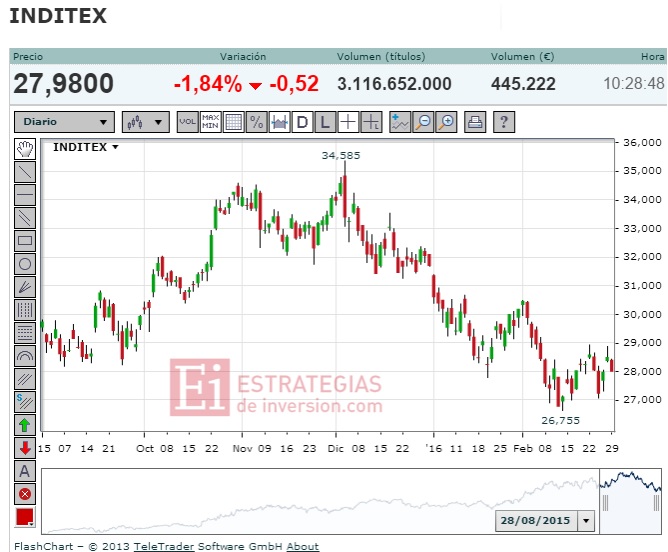Click the 10:28:48 time value
Viewport: 668px width, 552px height.
coord(634,83)
